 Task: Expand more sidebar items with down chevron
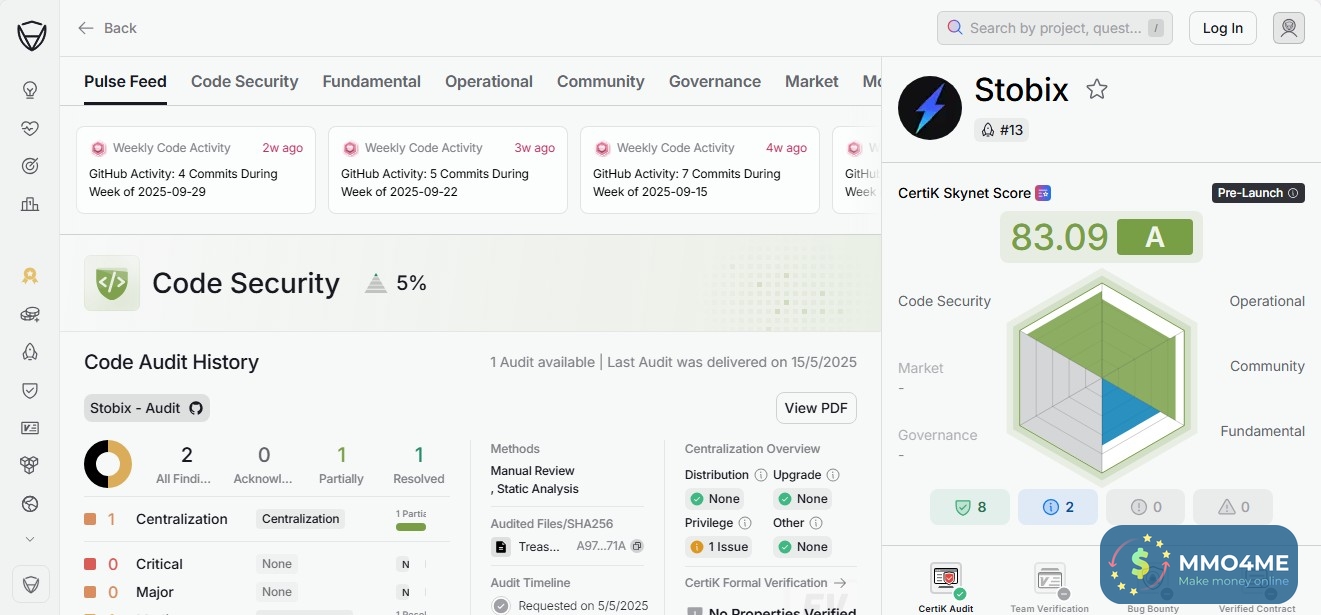30,539
